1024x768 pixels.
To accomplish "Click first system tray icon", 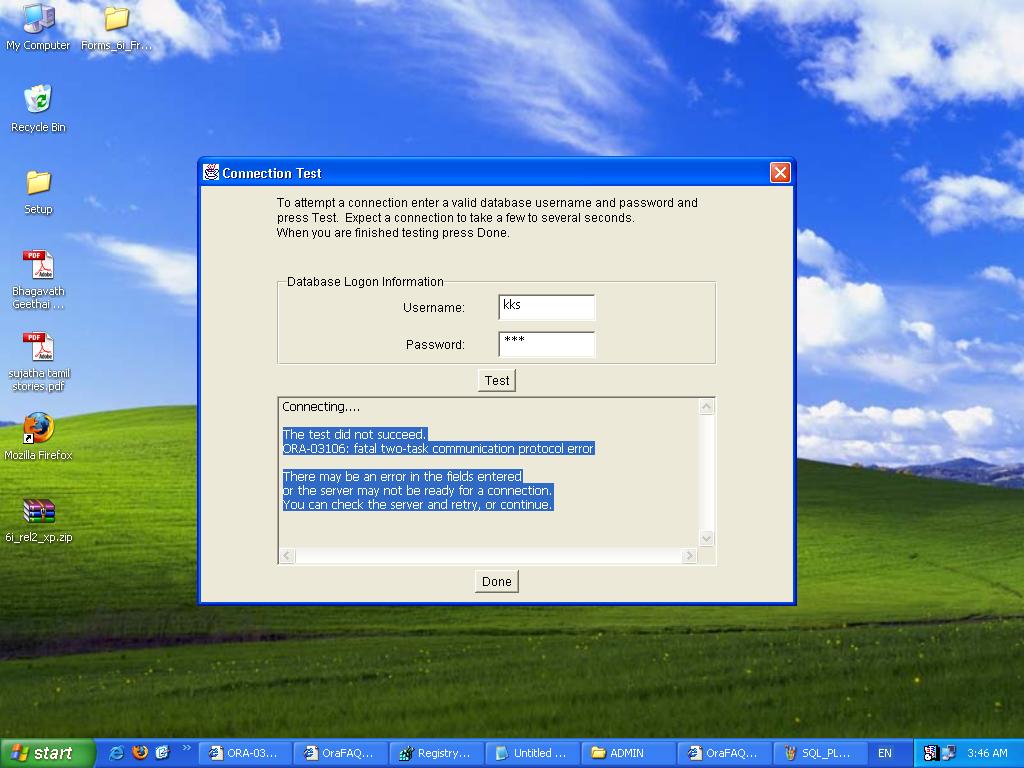I will 931,753.
